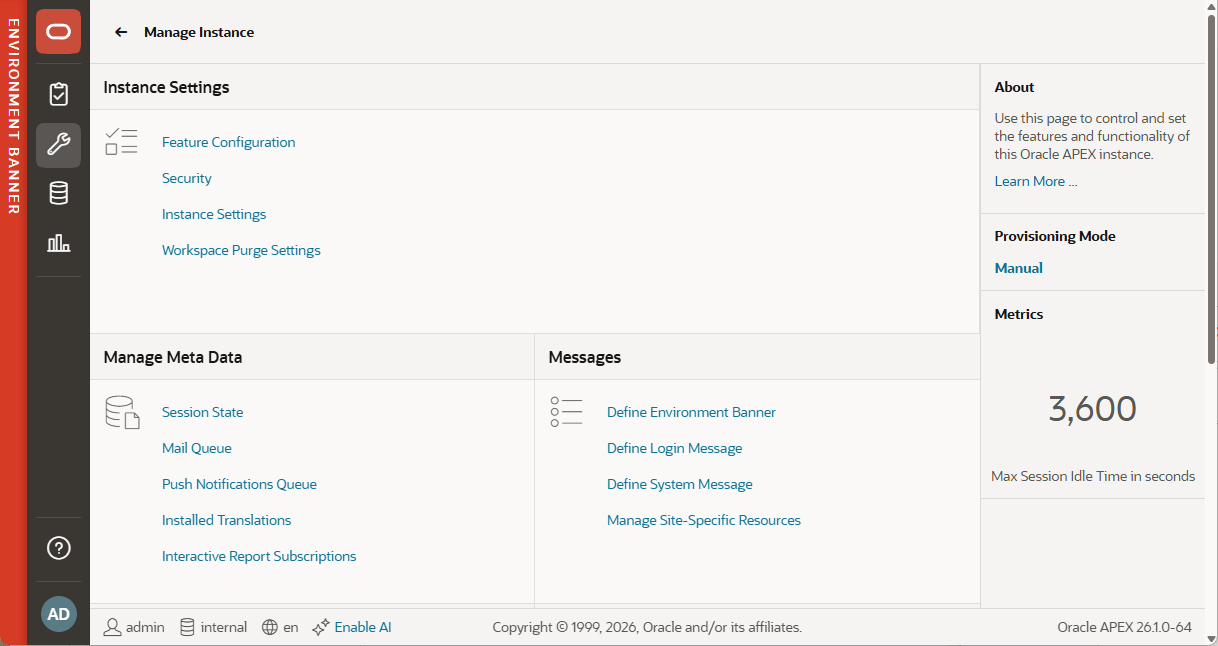The width and height of the screenshot is (1218, 646).
Task: Click the Messages list icon
Action: point(566,412)
